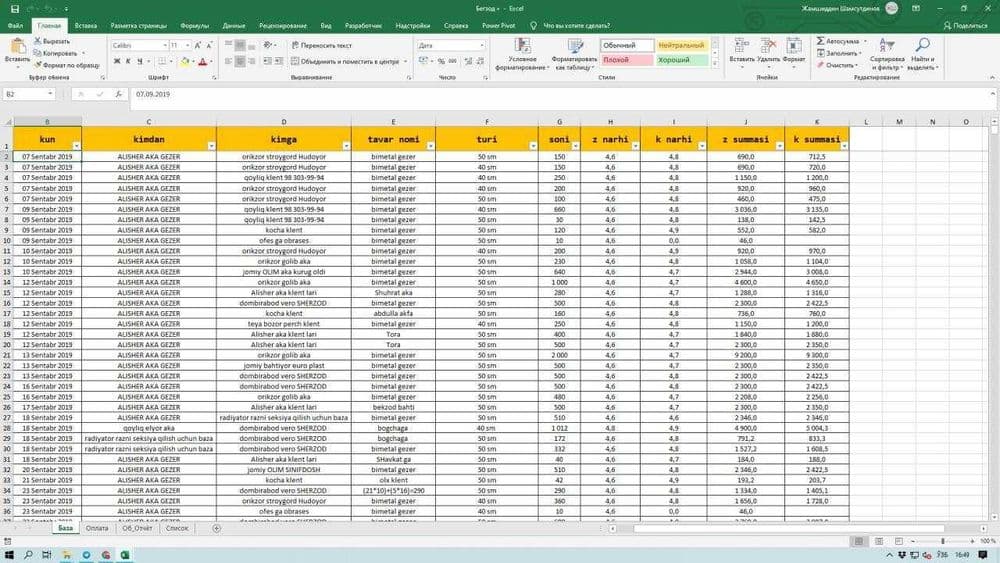The image size is (1000, 563).
Task: Click Вырезать scissors icon
Action: point(38,41)
